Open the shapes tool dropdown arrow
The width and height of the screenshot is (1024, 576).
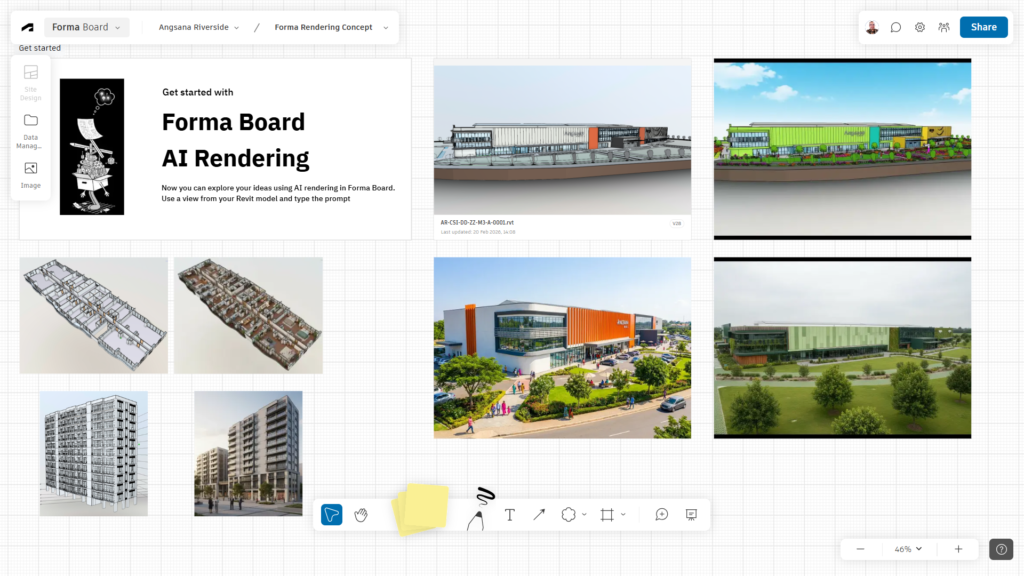coord(584,515)
